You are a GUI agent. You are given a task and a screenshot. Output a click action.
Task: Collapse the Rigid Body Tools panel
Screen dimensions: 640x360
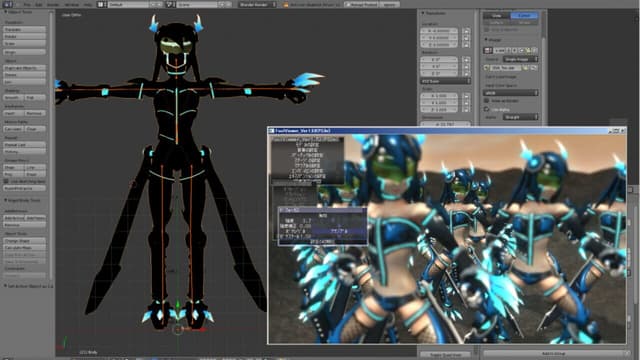6,200
